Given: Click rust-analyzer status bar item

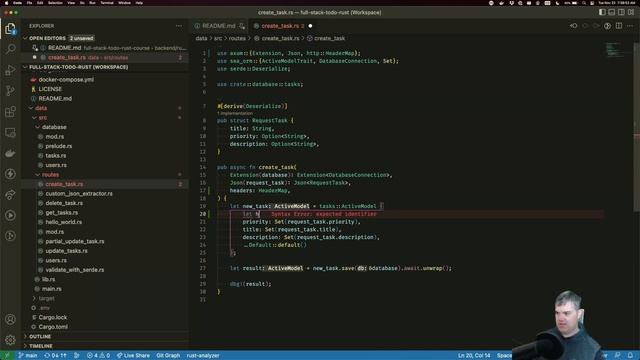Looking at the screenshot, I should pyautogui.click(x=203, y=356).
